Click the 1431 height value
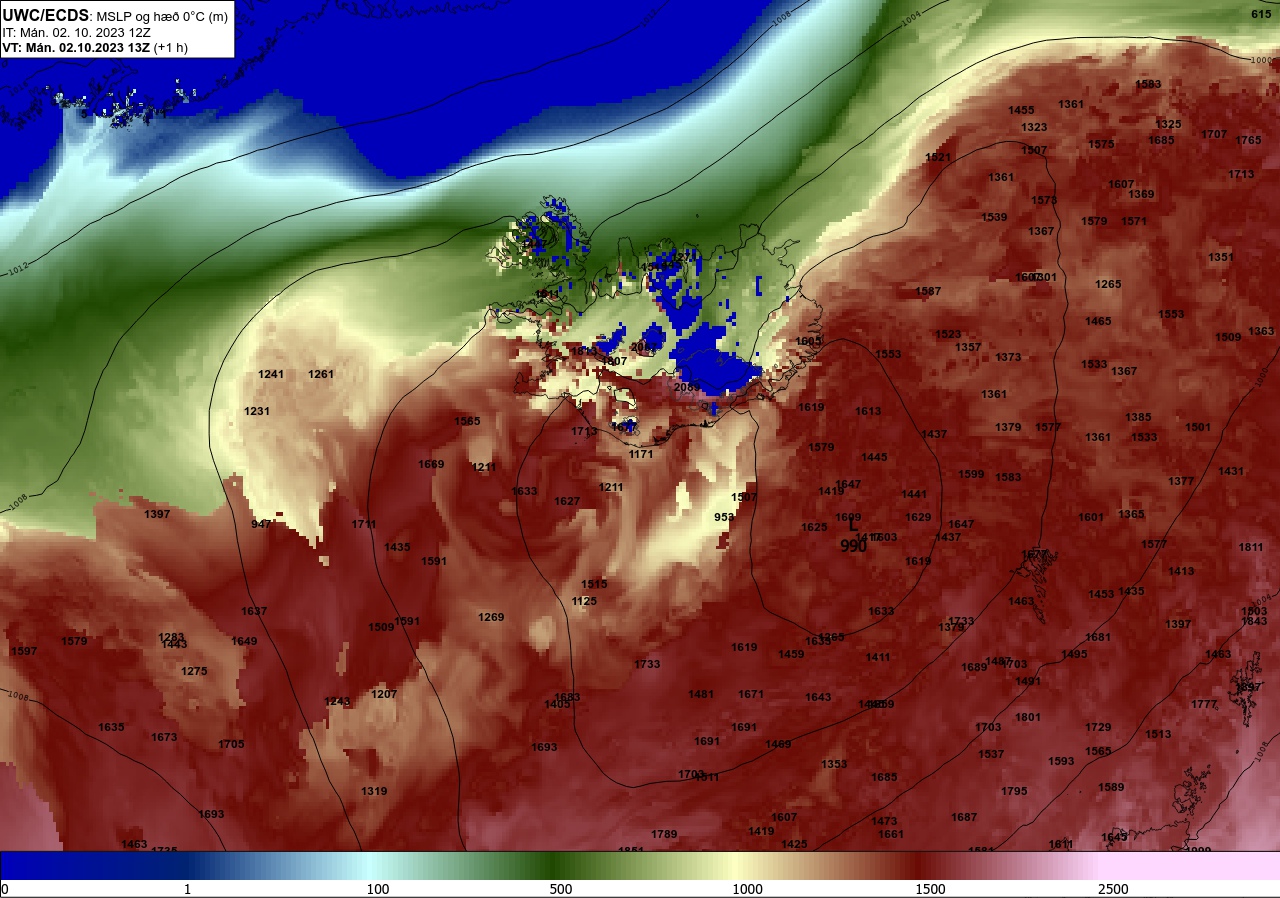 click(1231, 471)
